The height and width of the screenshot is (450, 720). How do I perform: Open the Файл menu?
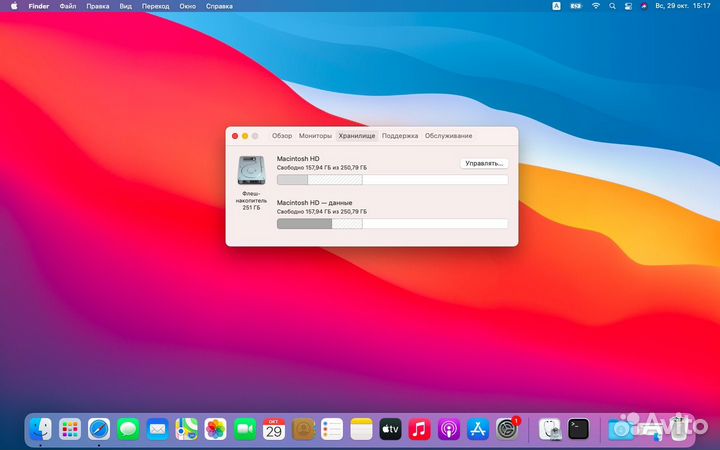[68, 6]
